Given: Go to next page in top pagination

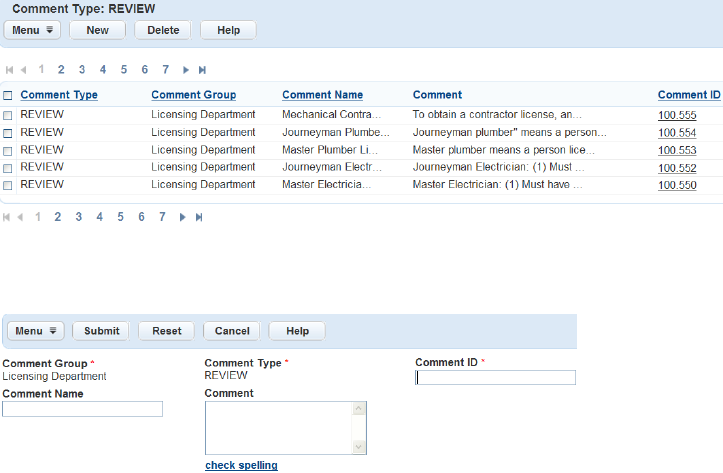Looking at the screenshot, I should tap(186, 70).
